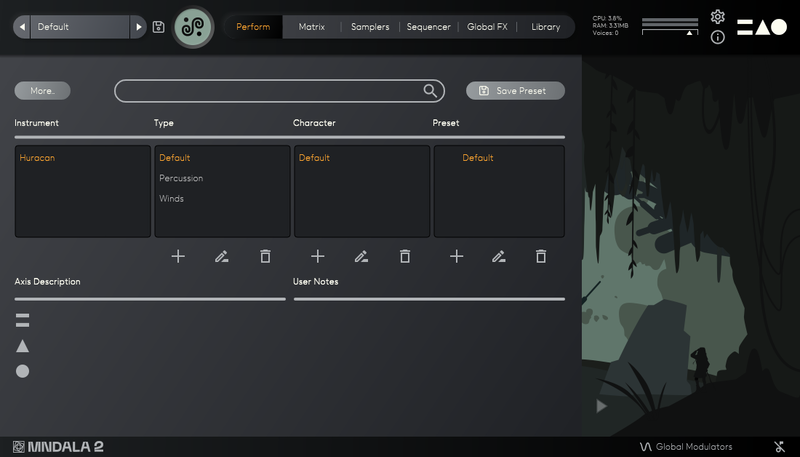Open settings with the gear icon

717,17
